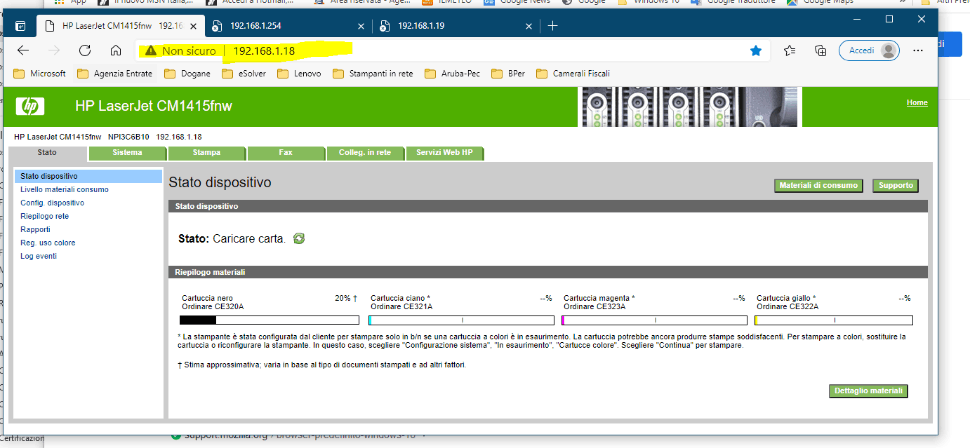The height and width of the screenshot is (448, 970).
Task: Click the Stato: Caricare carta. text
Action: tap(232, 239)
